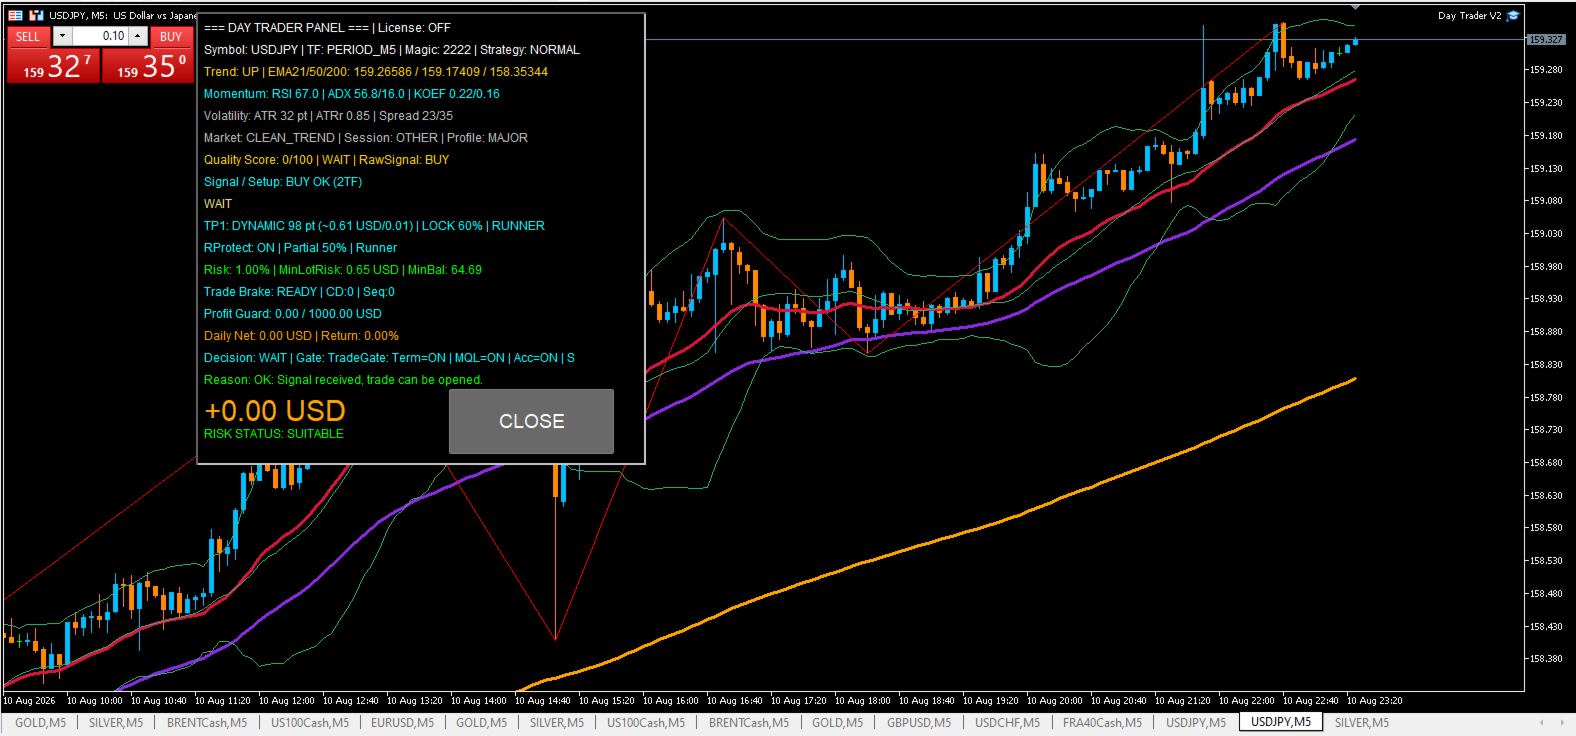The height and width of the screenshot is (736, 1576).
Task: Click the 'Day Trader V2' label
Action: [1469, 15]
